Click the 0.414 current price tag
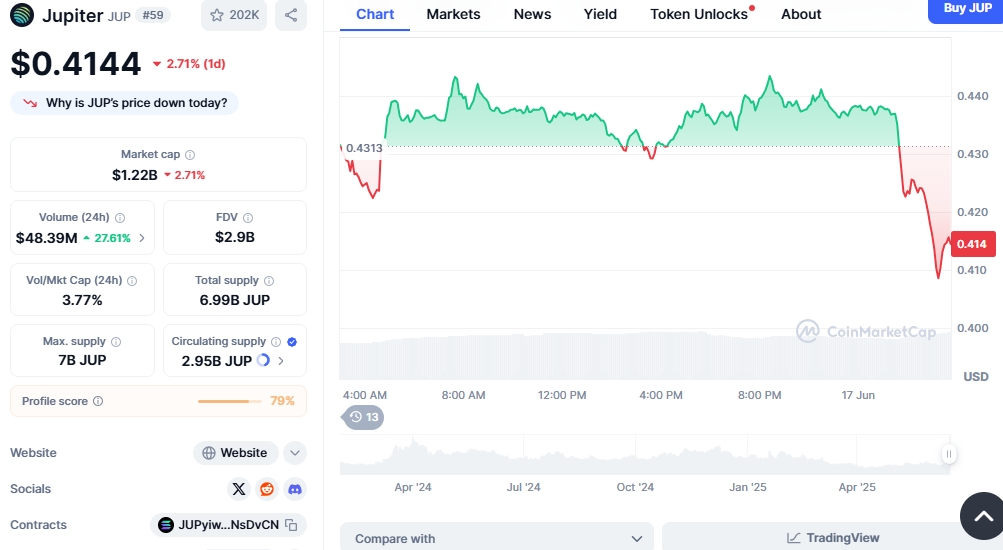The height and width of the screenshot is (550, 1003). tap(973, 244)
